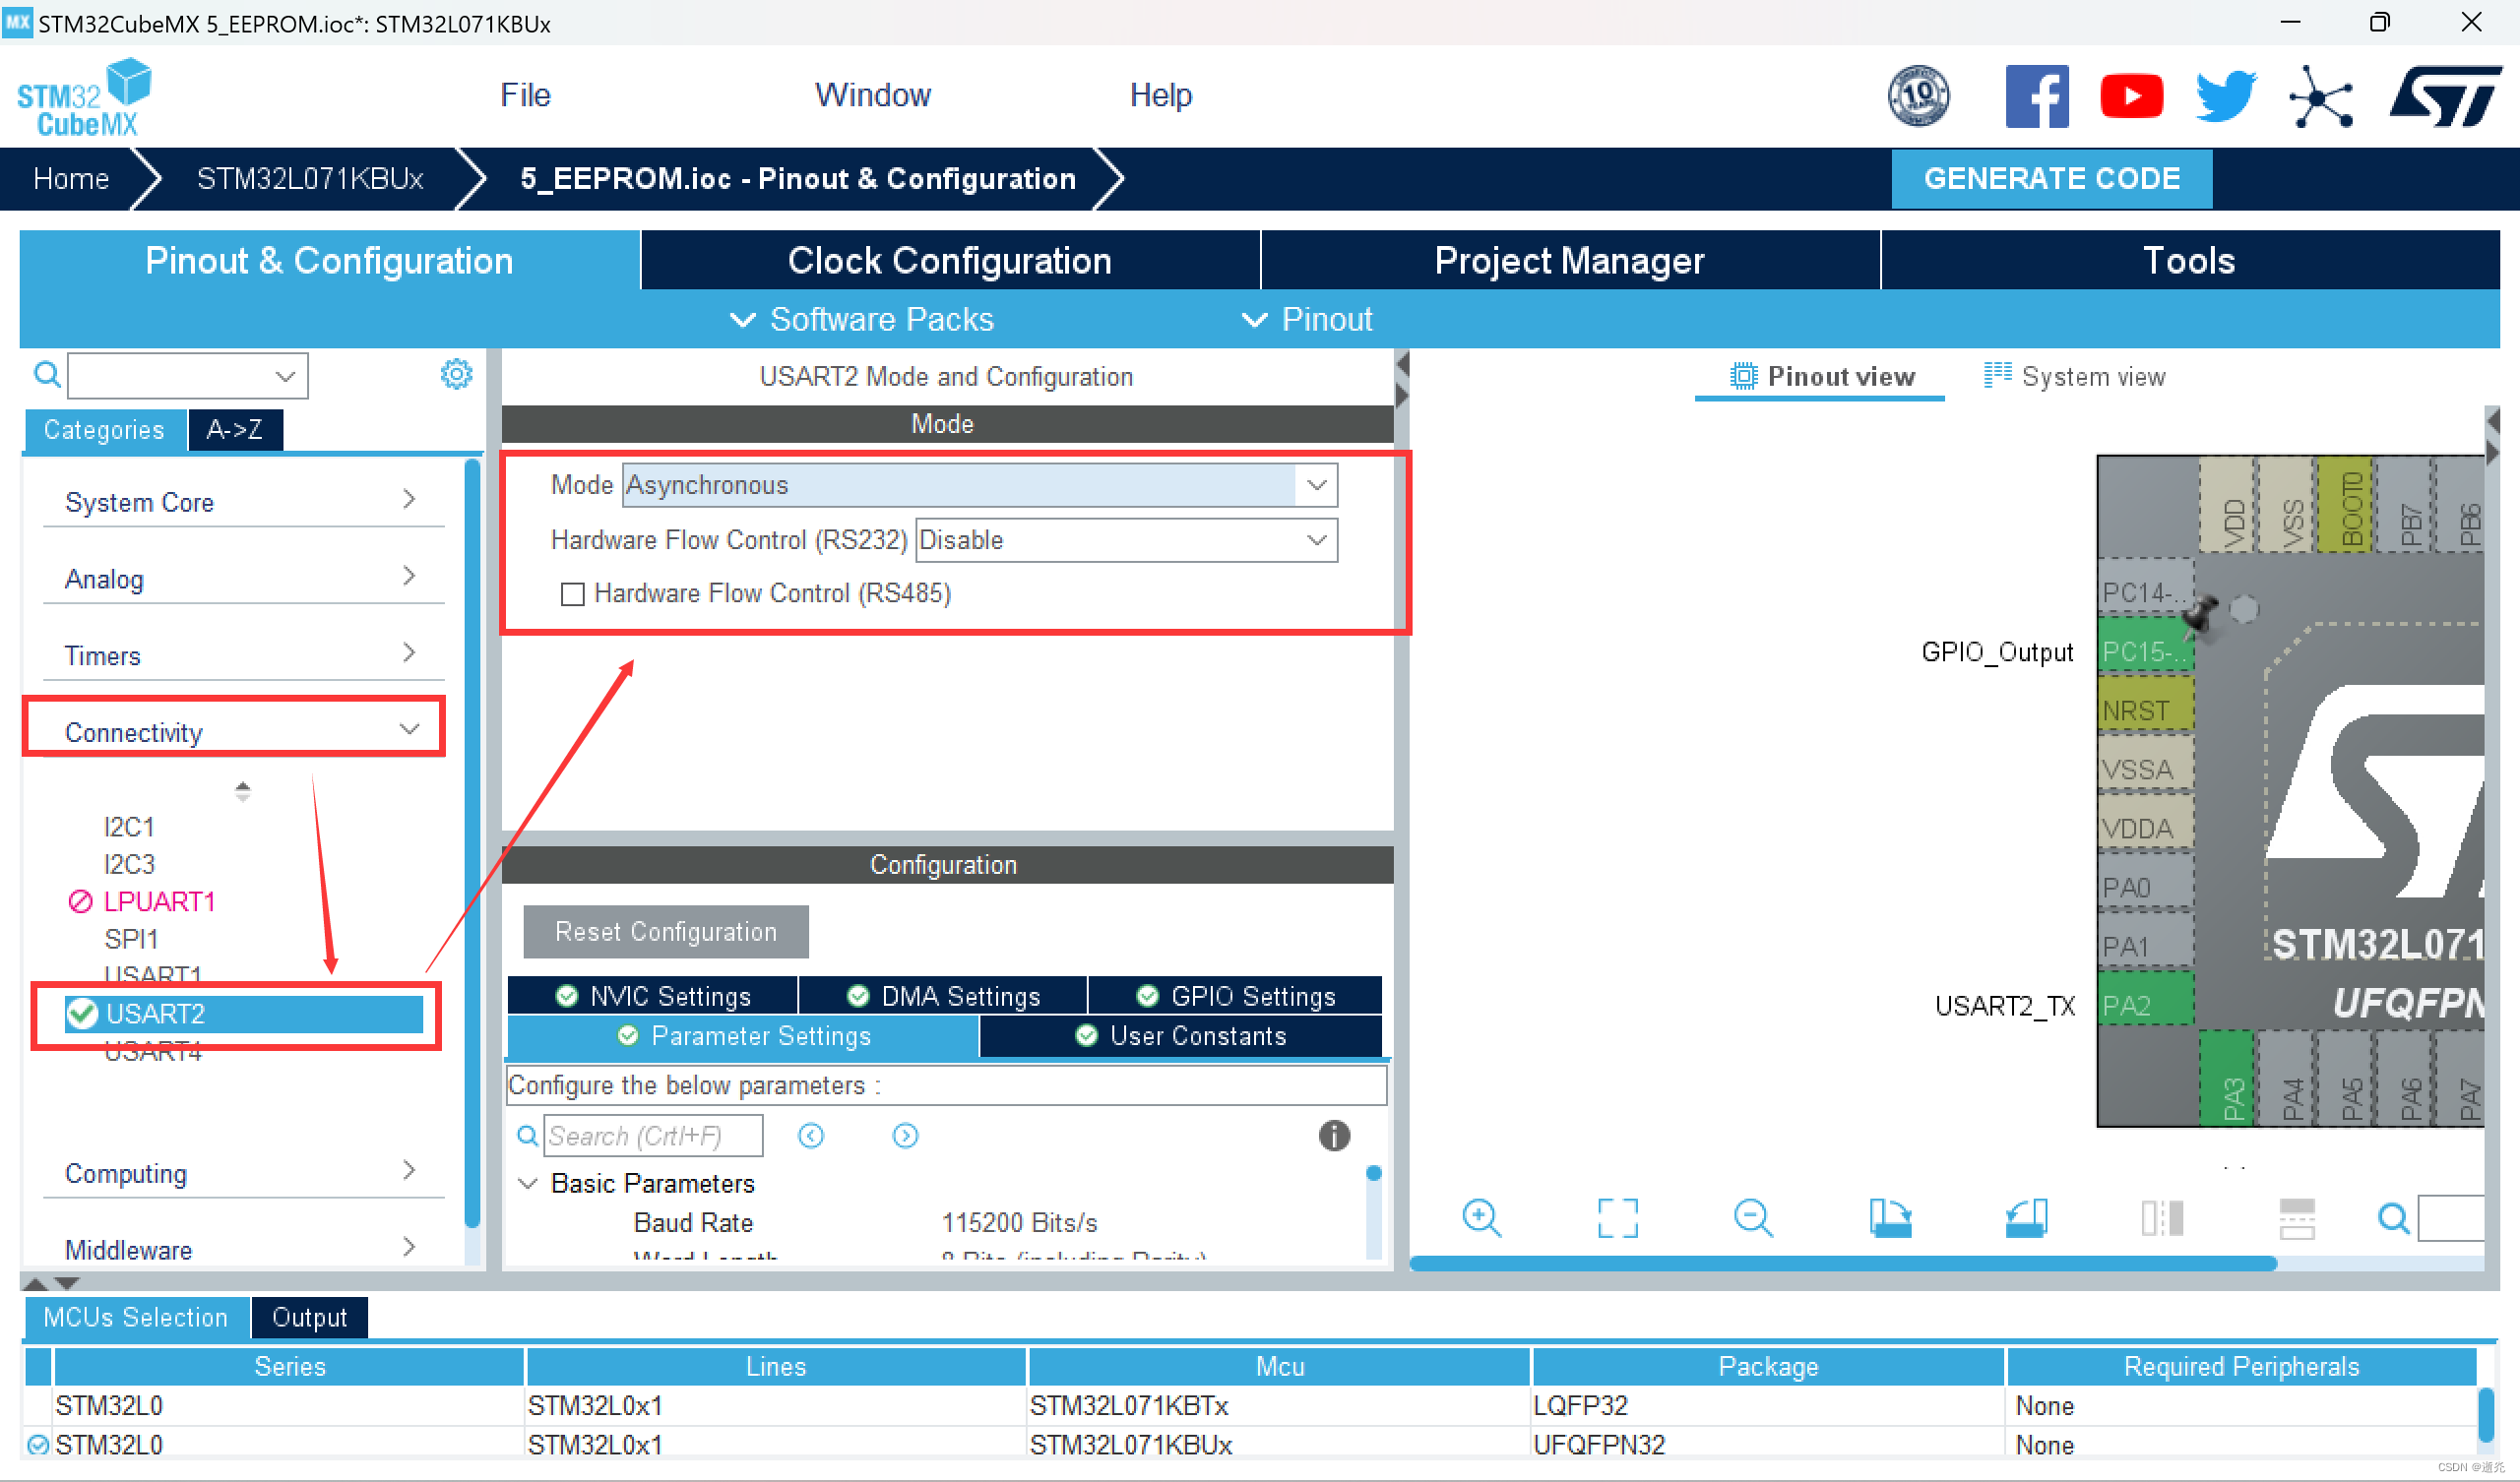
Task: Open the Help menu
Action: [x=1161, y=95]
